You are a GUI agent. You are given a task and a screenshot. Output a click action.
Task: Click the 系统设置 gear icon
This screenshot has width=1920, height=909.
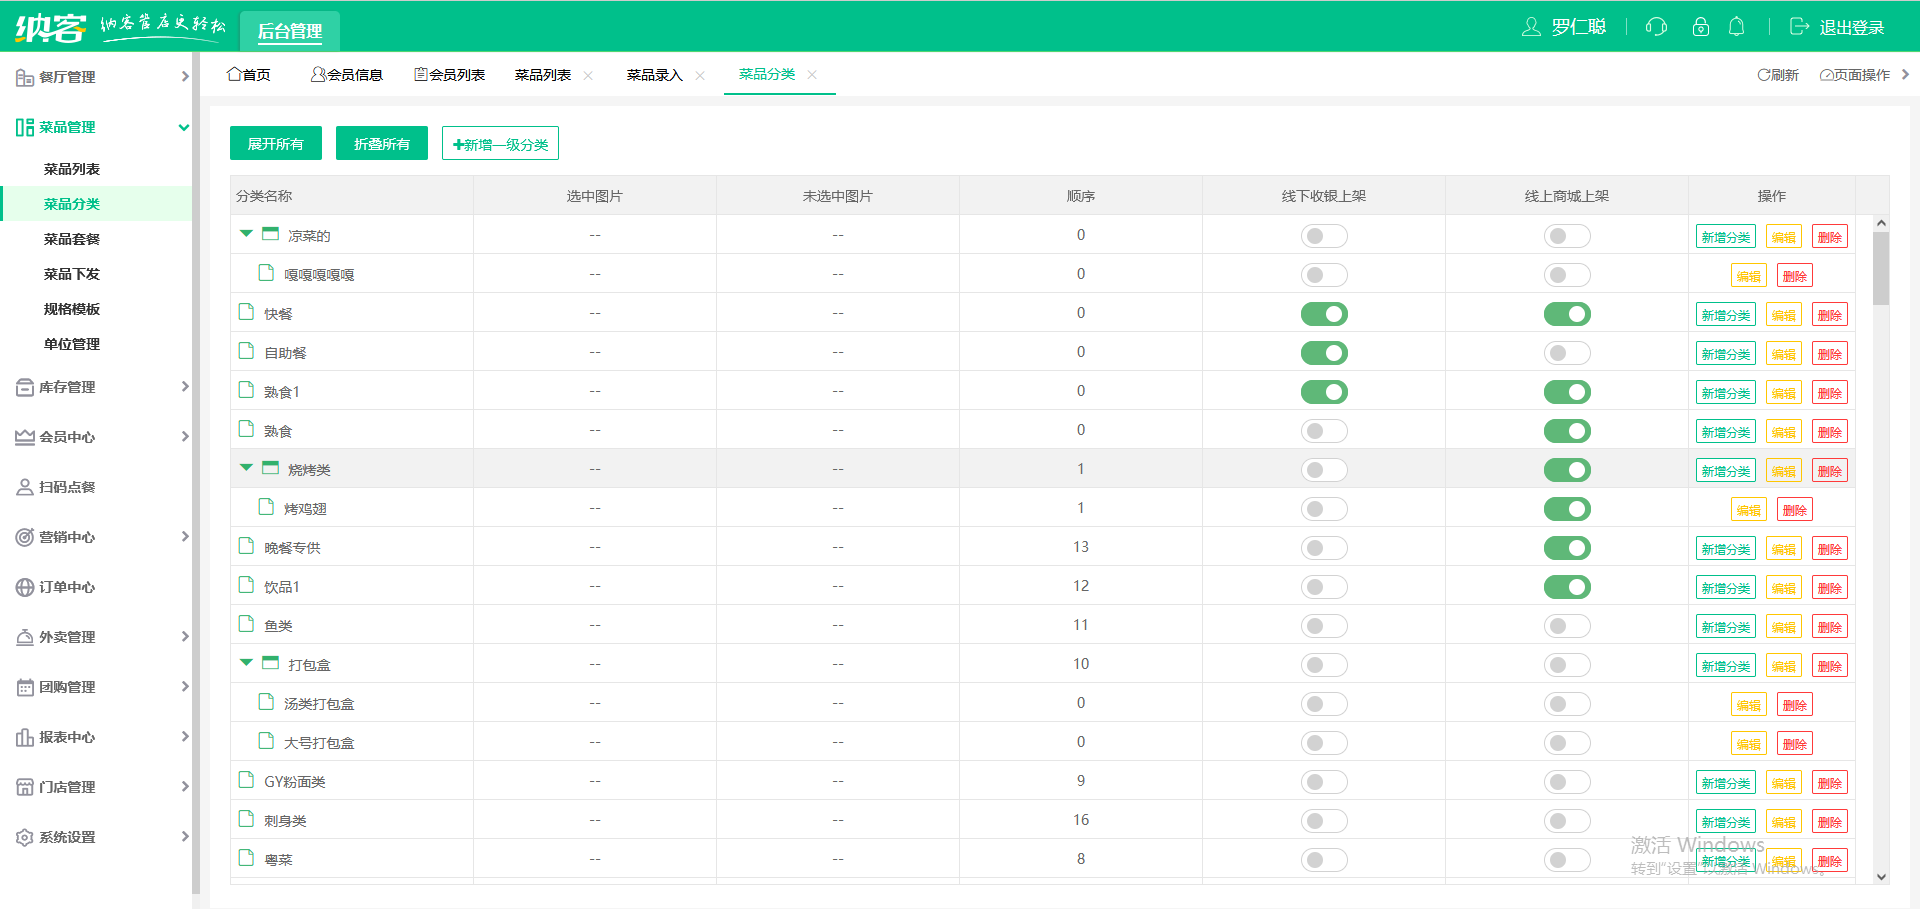point(25,837)
